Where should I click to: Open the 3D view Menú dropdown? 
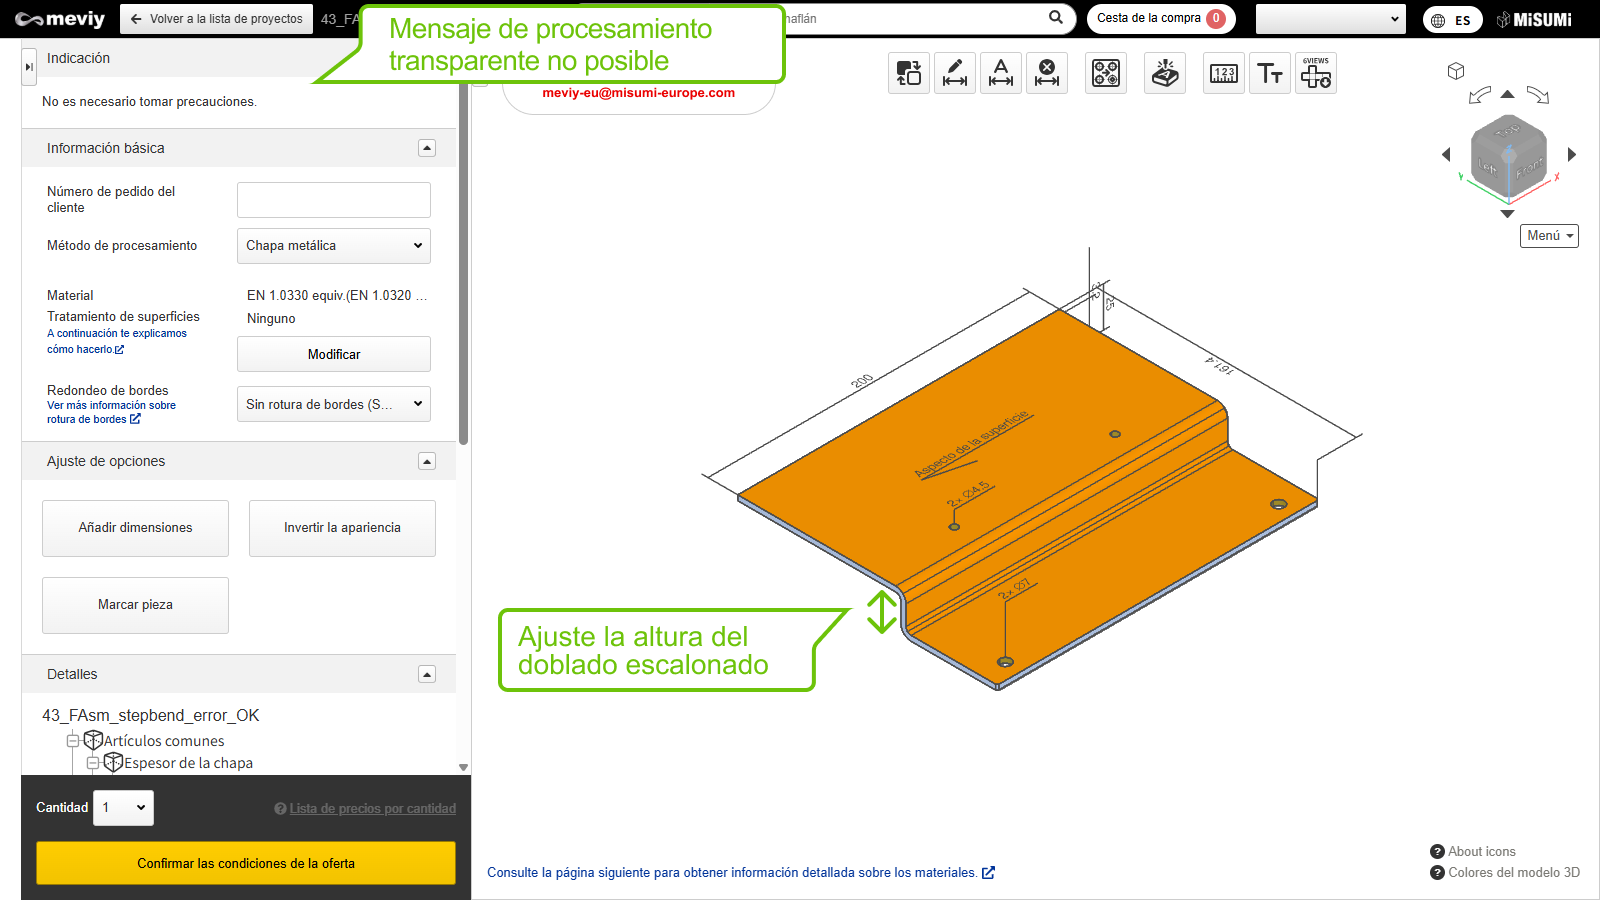1549,236
